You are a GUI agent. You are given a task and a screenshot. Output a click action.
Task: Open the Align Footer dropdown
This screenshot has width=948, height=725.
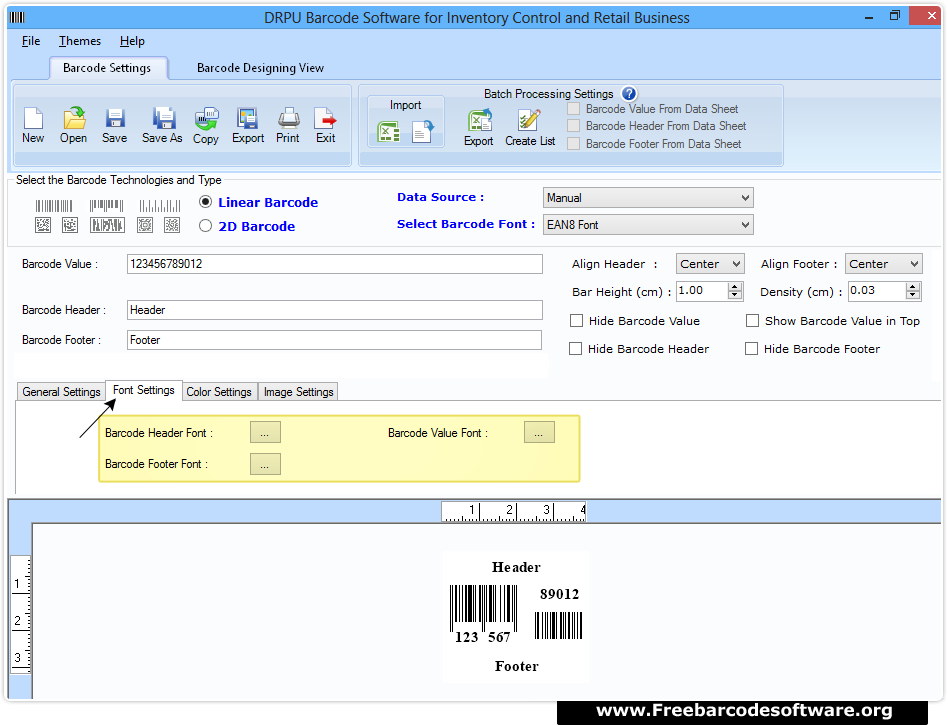(x=883, y=264)
